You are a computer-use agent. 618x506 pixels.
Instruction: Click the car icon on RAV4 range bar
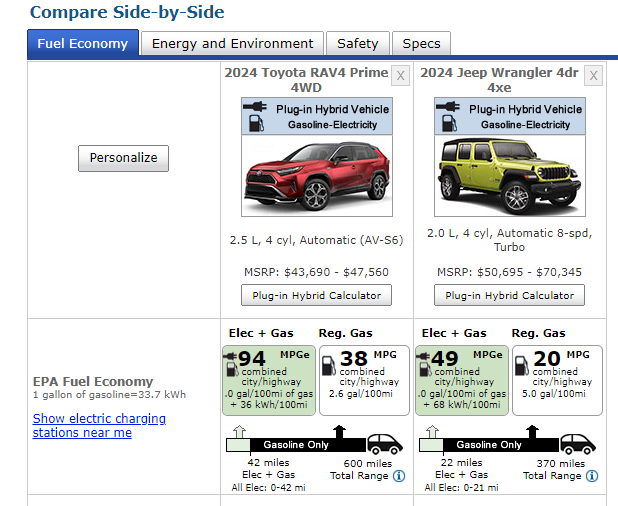385,444
